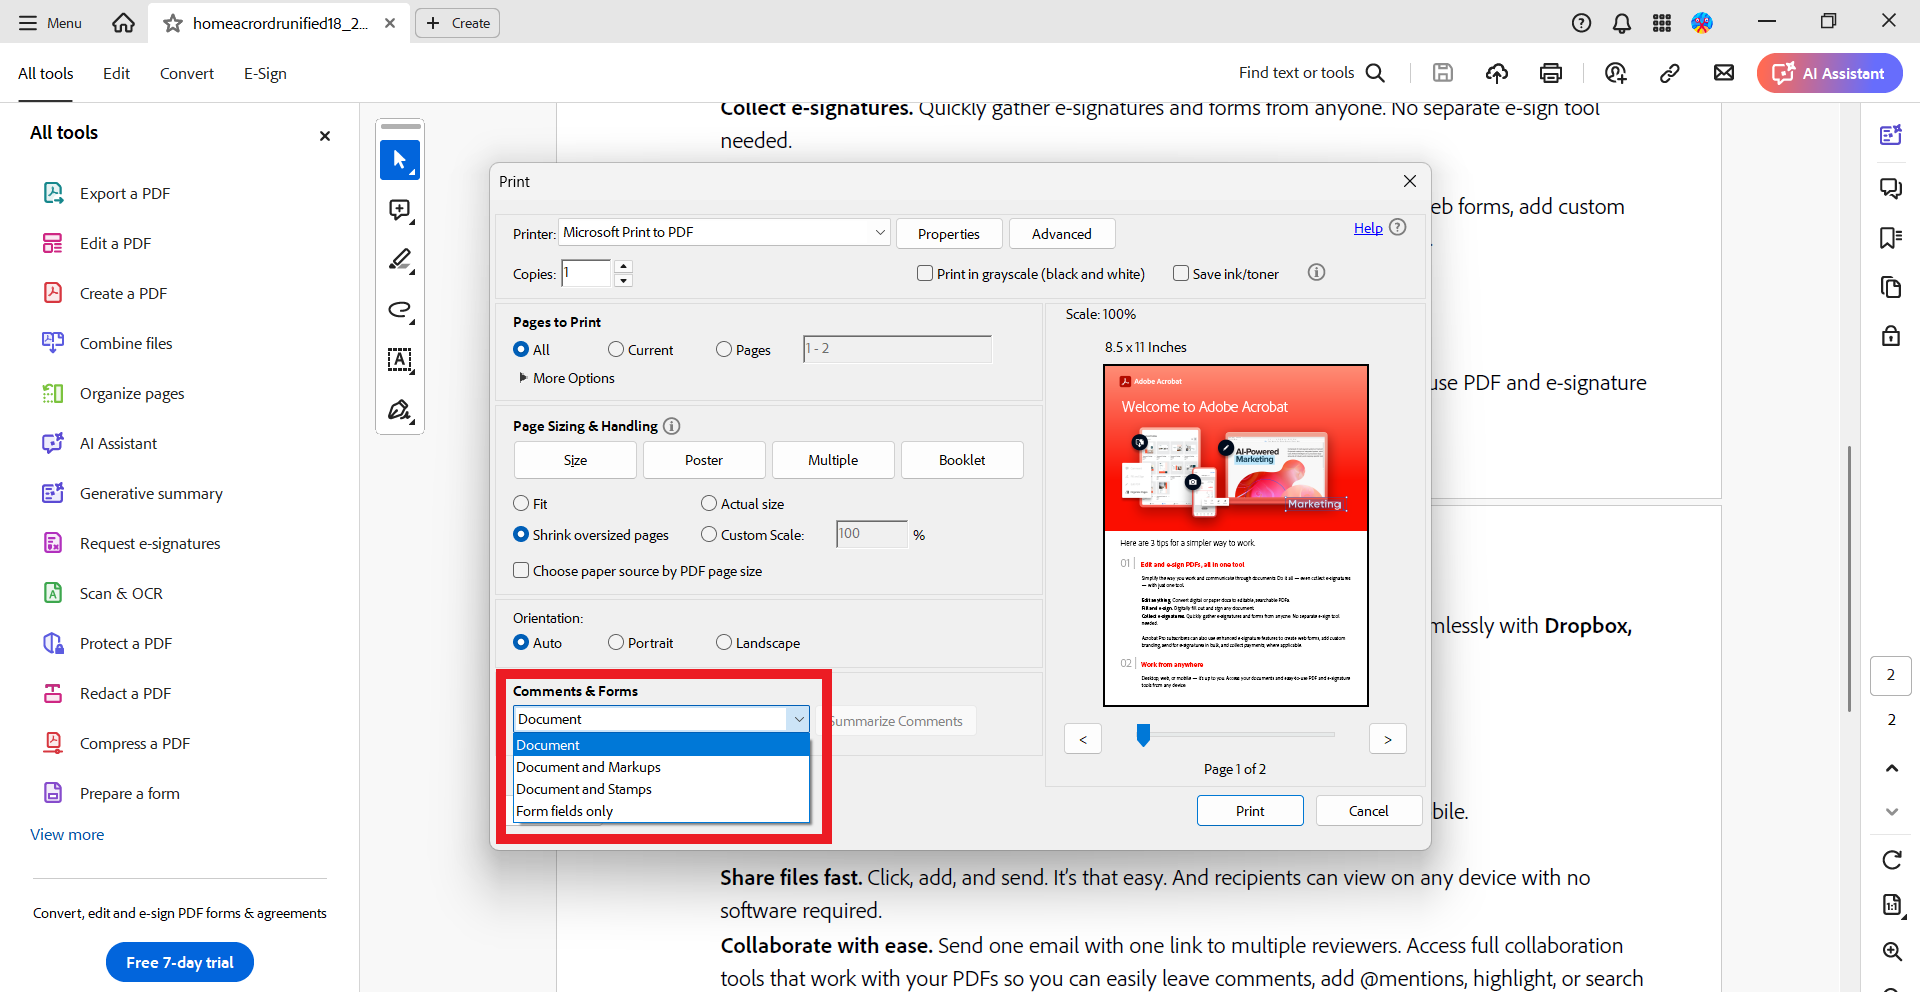Select the highlighter pen tool
The width and height of the screenshot is (1920, 992).
[400, 260]
